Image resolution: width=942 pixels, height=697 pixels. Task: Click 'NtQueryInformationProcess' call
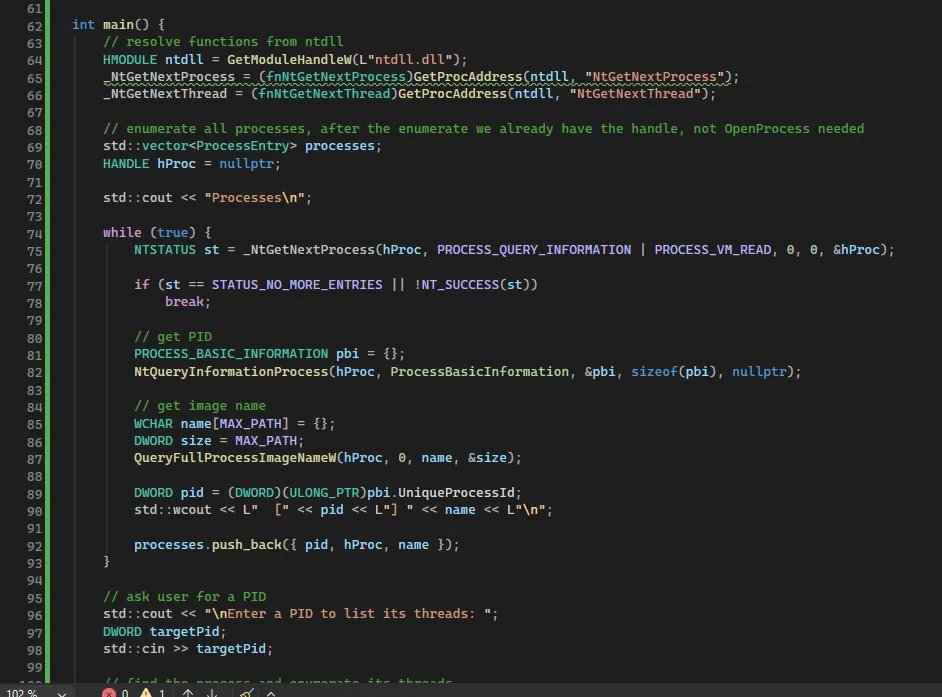click(x=231, y=372)
